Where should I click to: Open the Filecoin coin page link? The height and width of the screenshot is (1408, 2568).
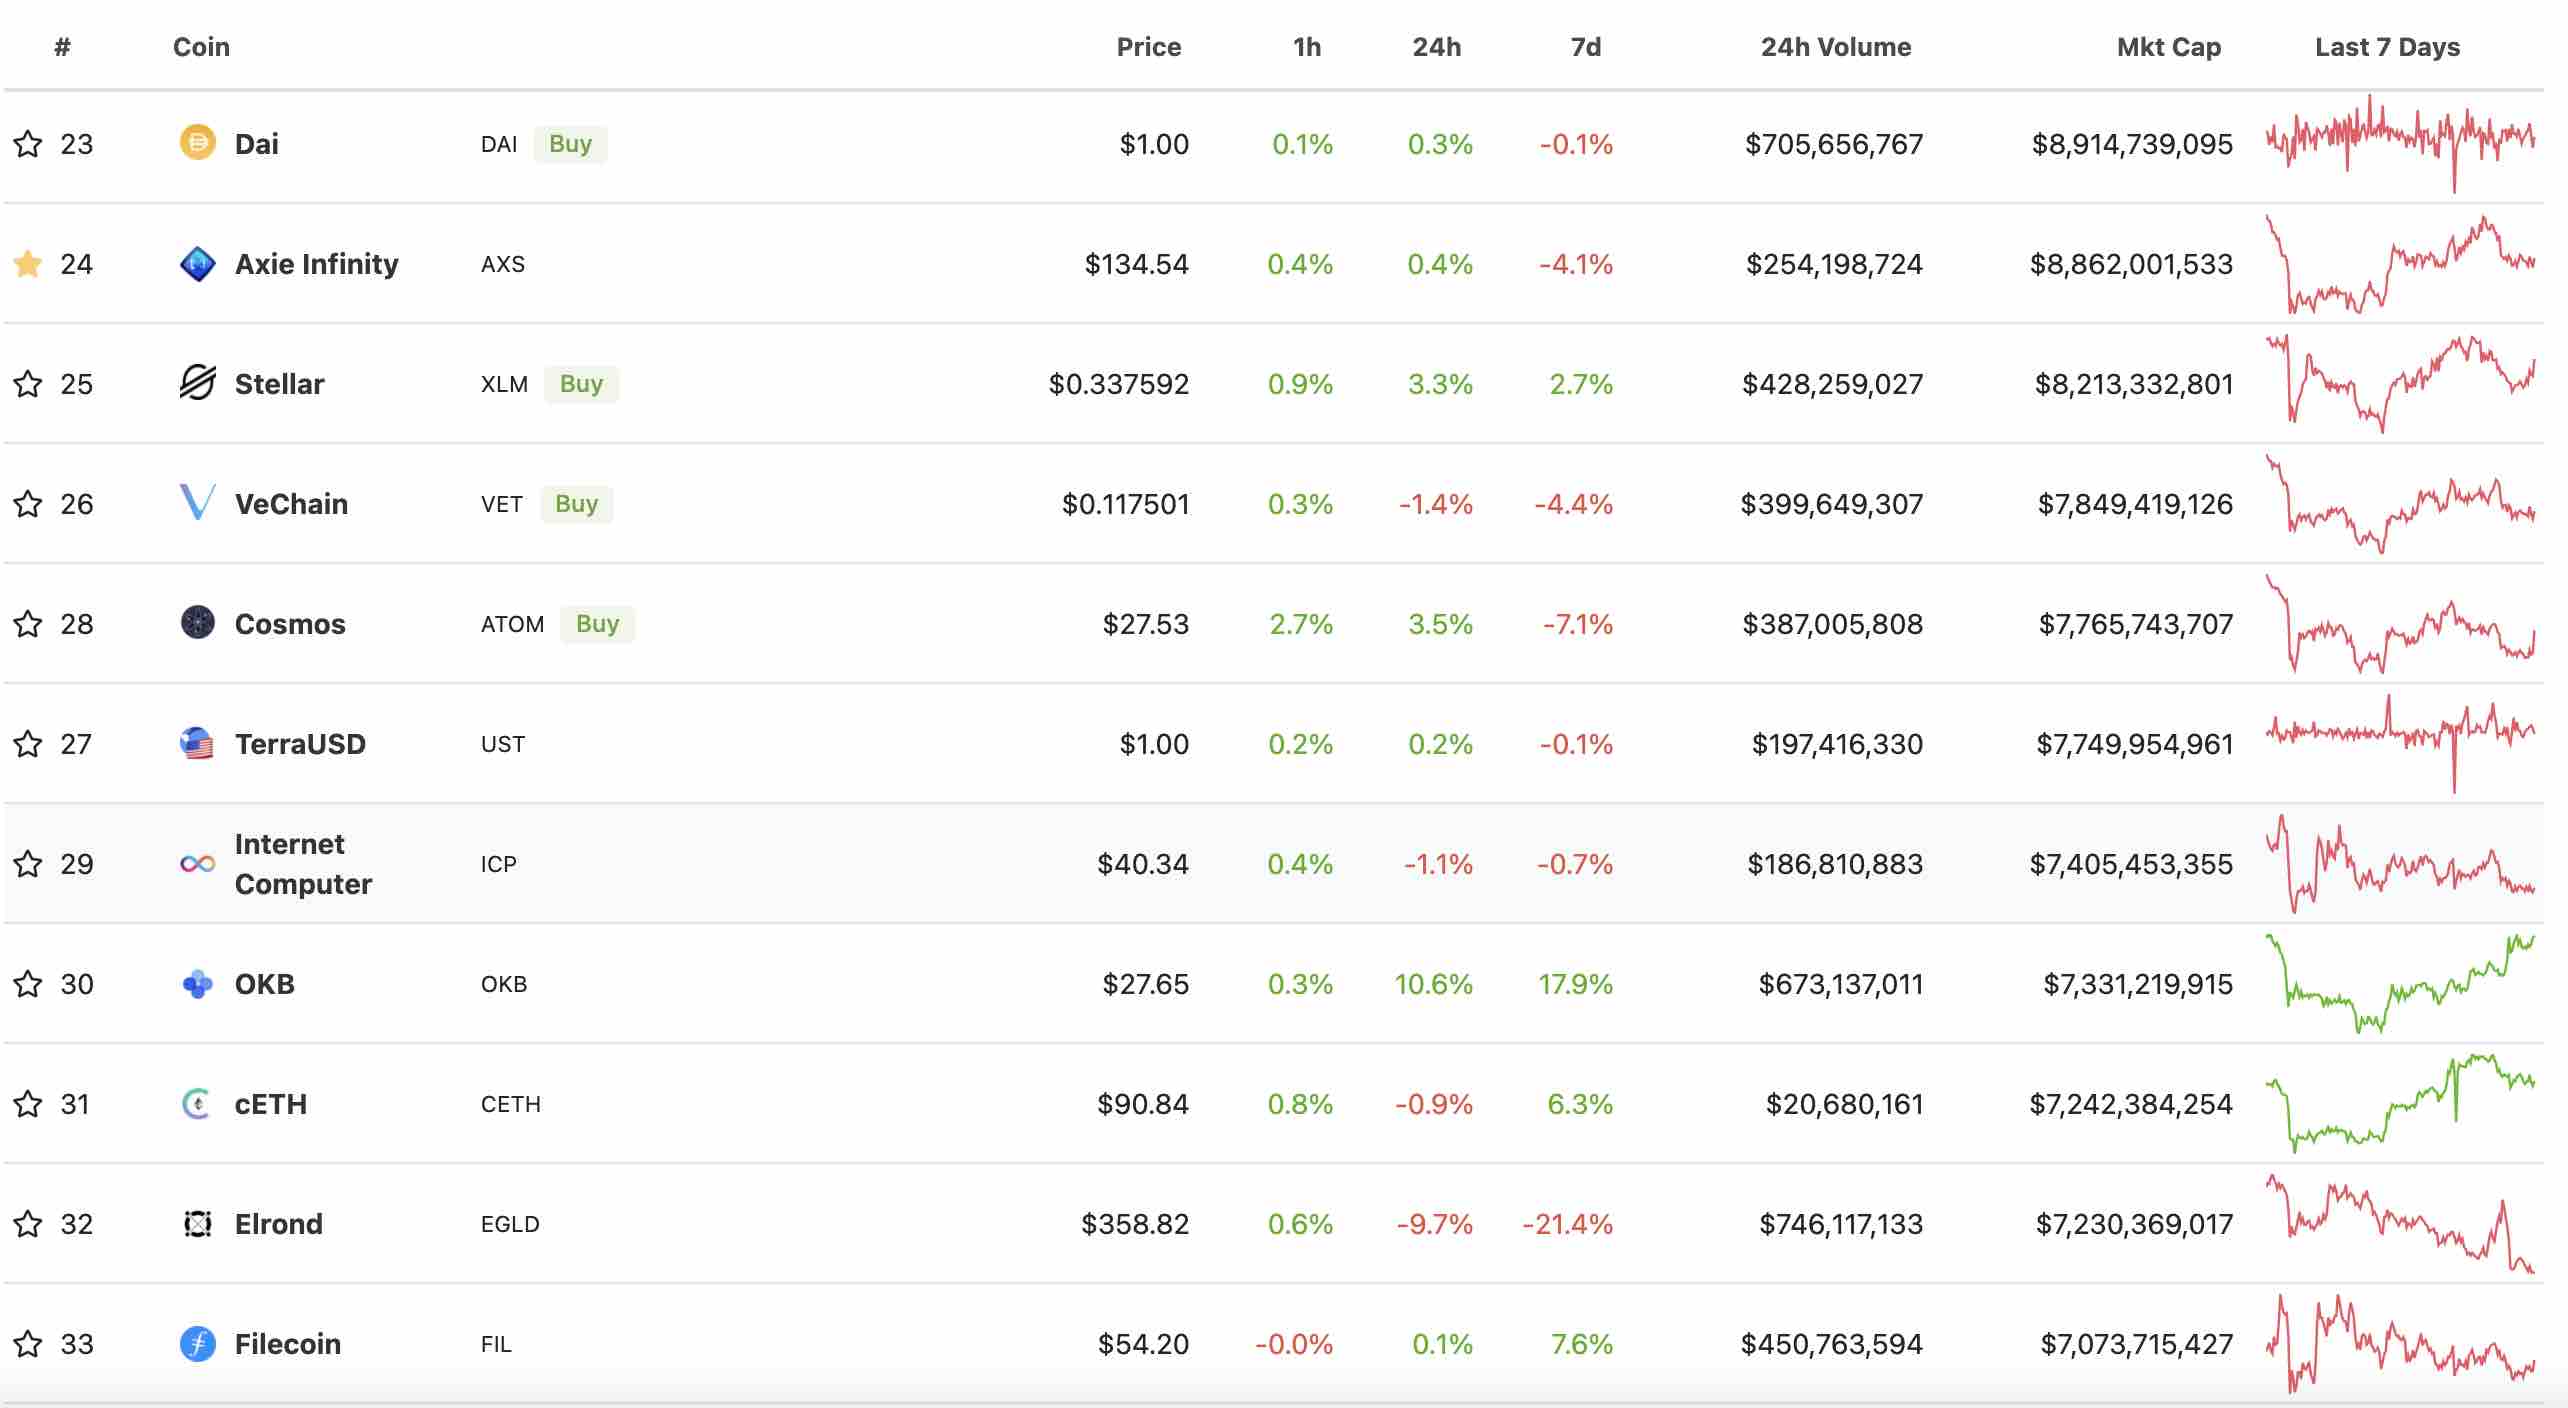click(x=287, y=1343)
